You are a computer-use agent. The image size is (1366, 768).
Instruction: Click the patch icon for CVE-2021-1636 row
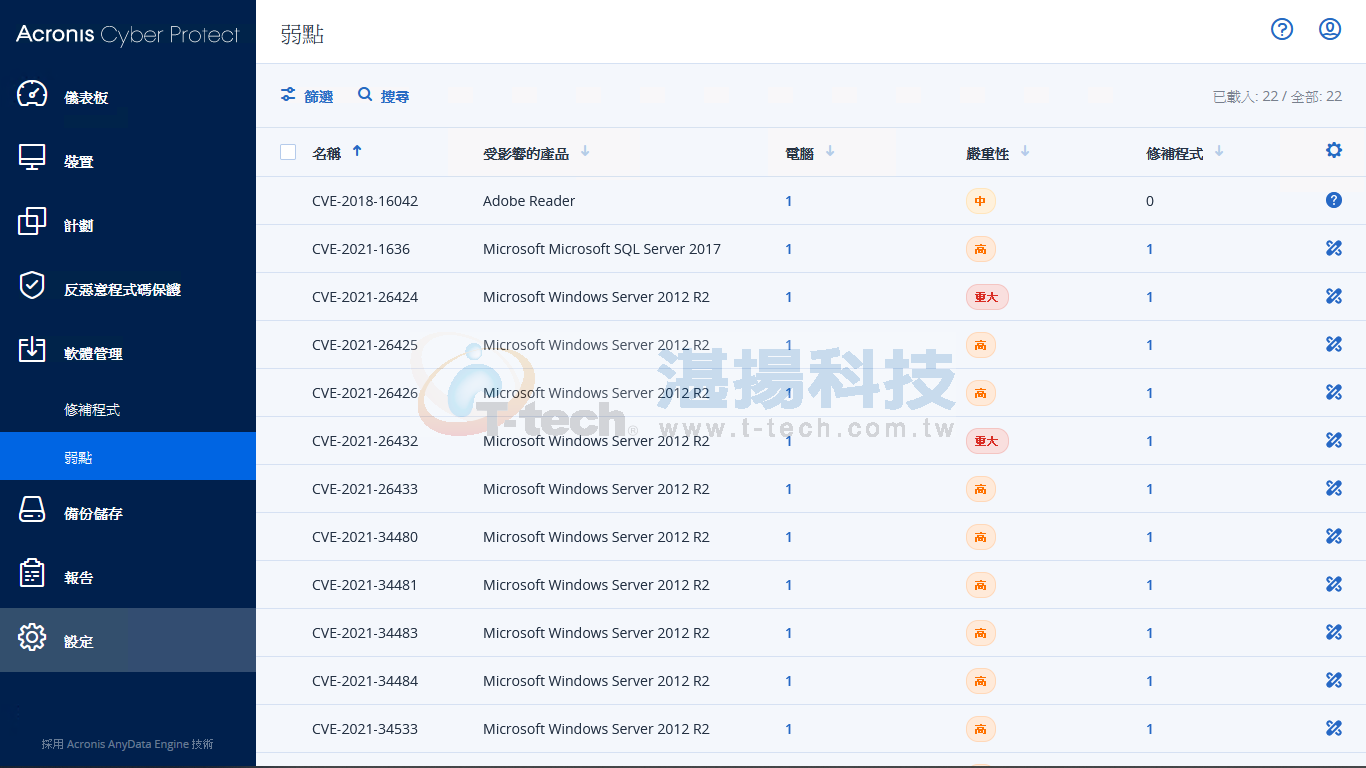(x=1334, y=249)
